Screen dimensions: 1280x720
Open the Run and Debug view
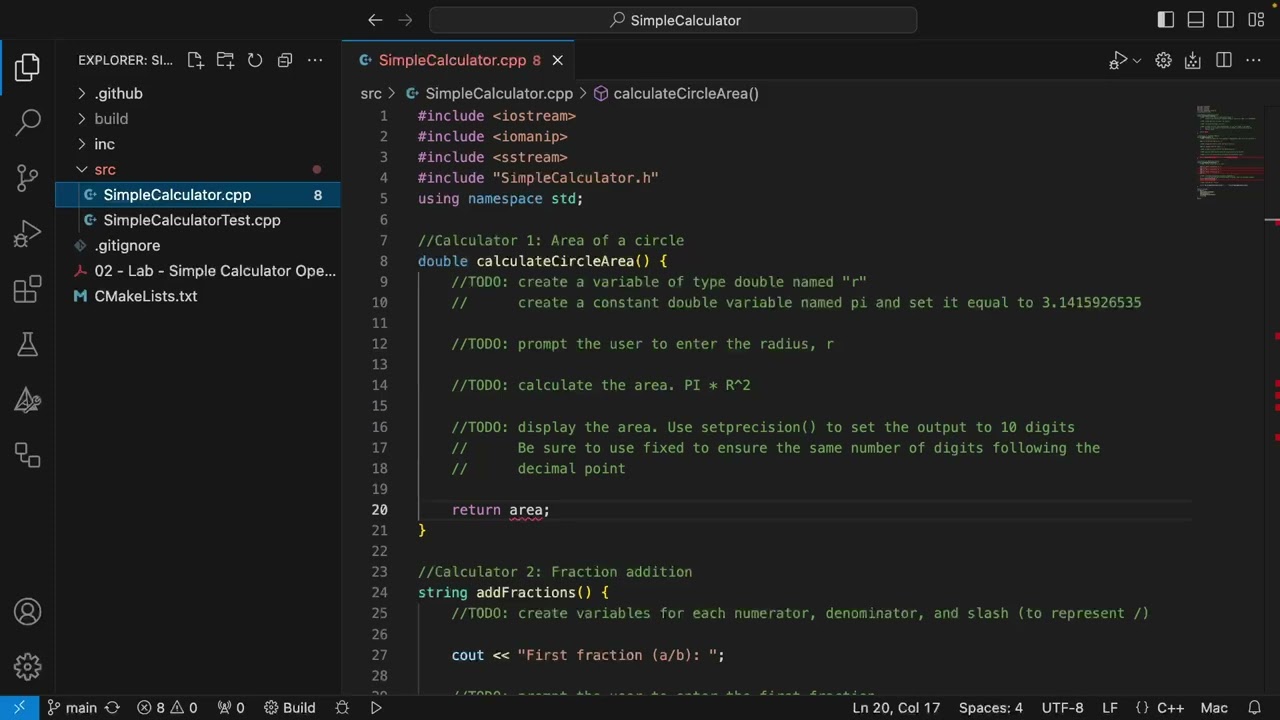[x=28, y=235]
